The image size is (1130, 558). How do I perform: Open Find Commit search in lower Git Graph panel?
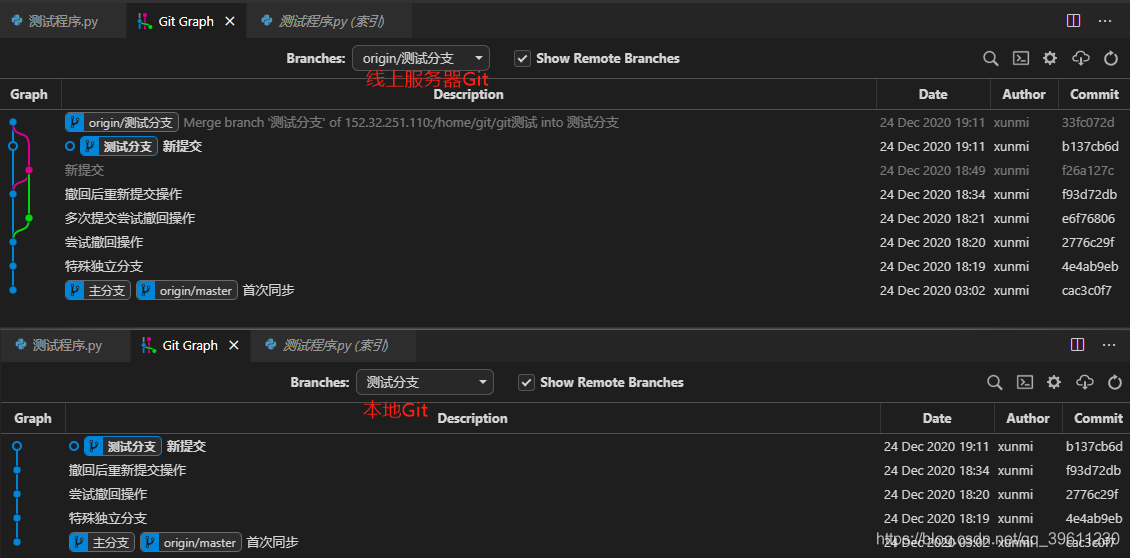tap(995, 382)
